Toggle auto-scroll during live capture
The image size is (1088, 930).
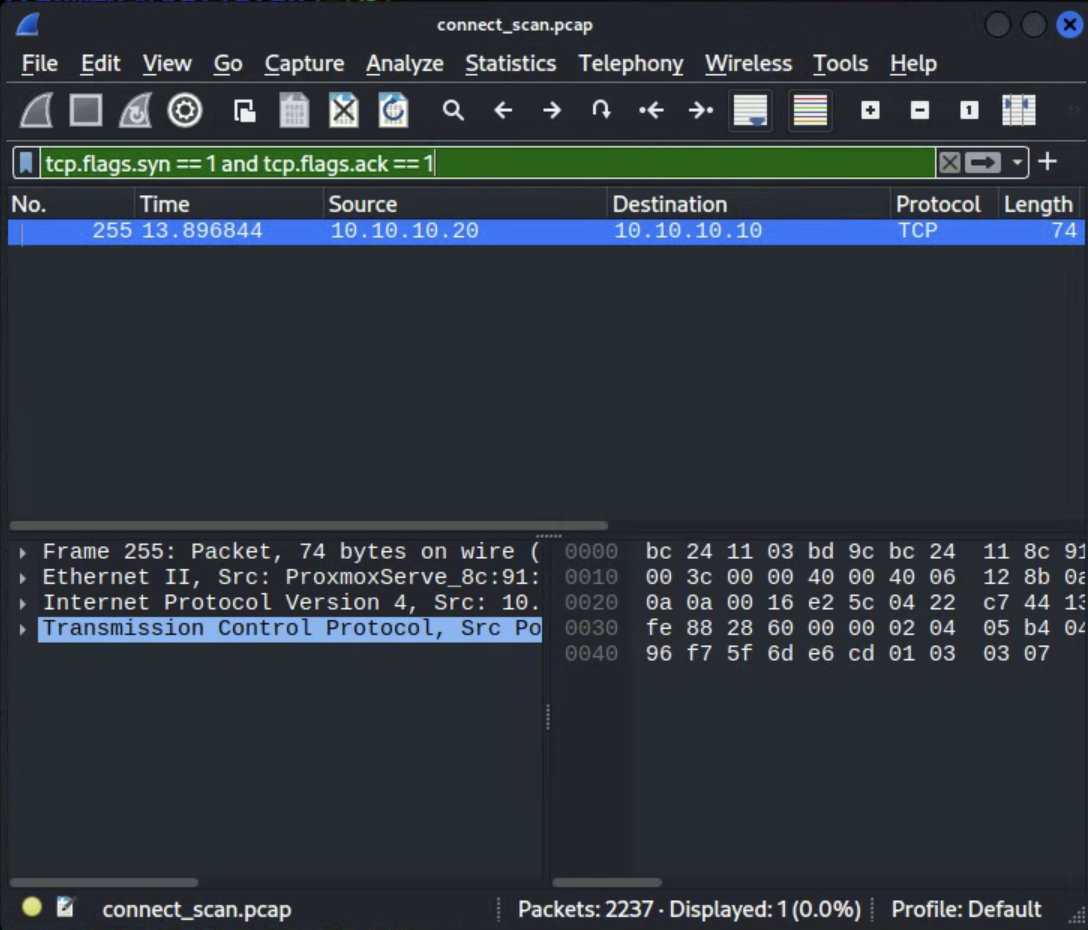[751, 110]
